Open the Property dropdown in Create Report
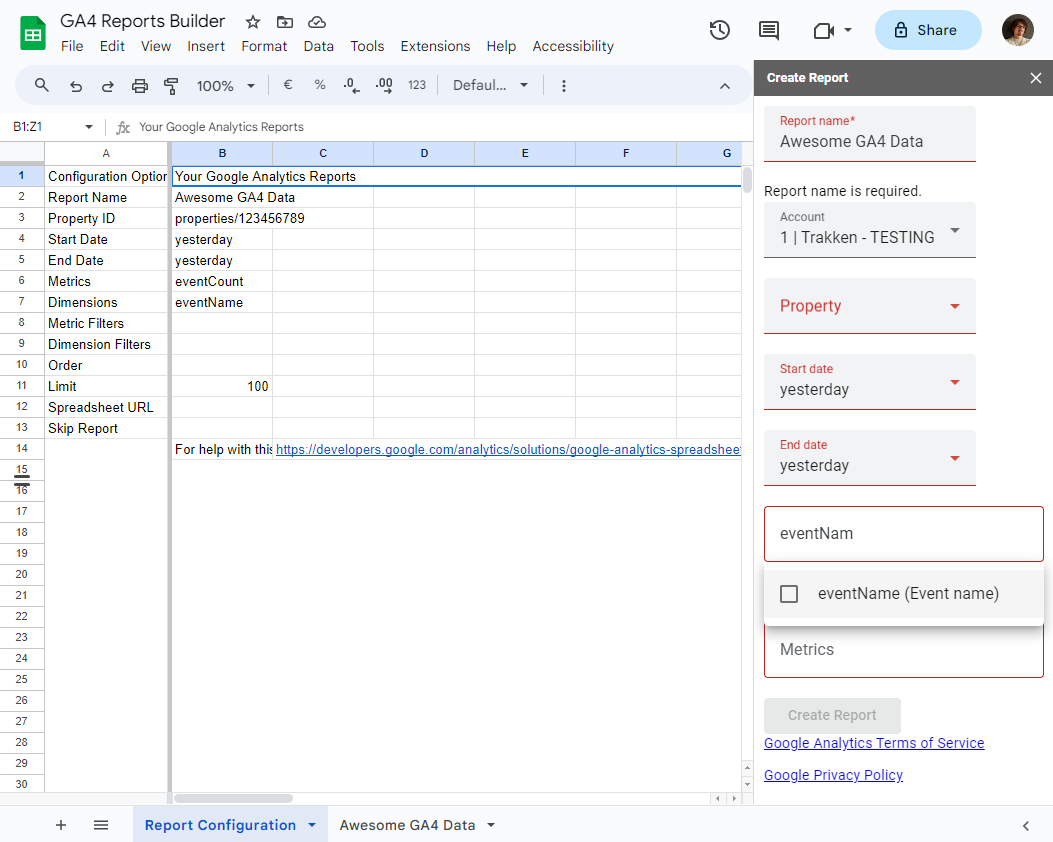 point(869,306)
